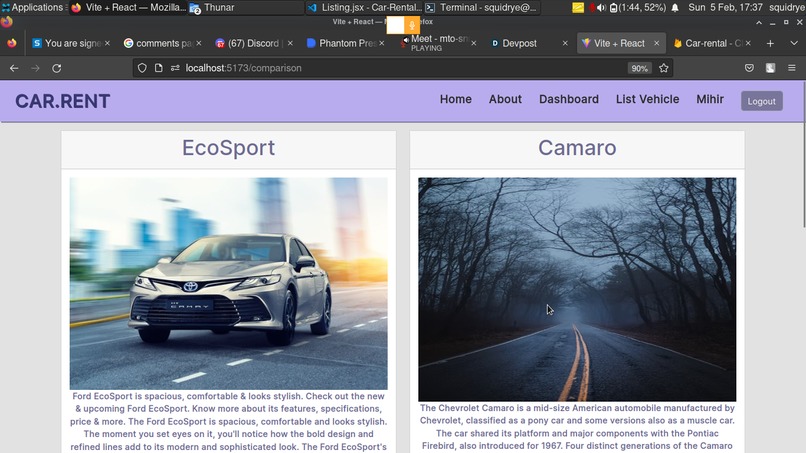This screenshot has height=453, width=806.
Task: Open the clock showing Sun 5 Feb
Action: point(725,7)
